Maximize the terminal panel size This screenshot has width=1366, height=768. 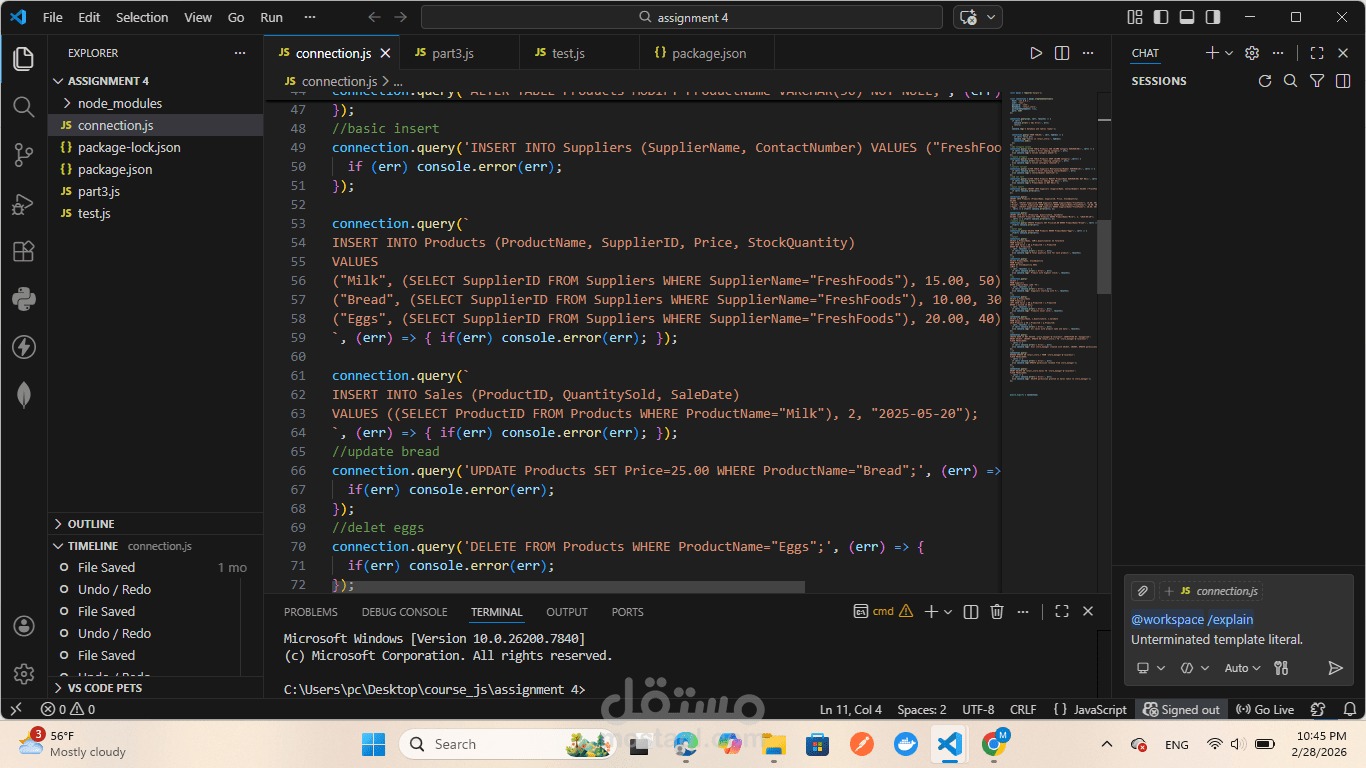click(x=1062, y=611)
